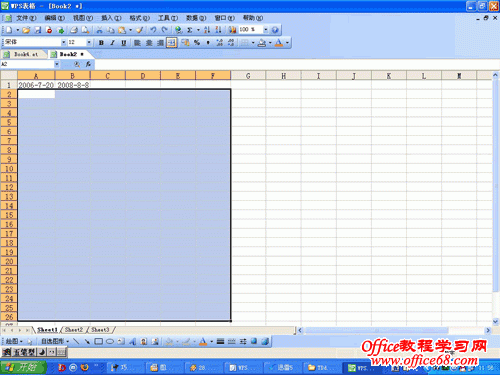Center cell text horizontally

(x=149, y=42)
